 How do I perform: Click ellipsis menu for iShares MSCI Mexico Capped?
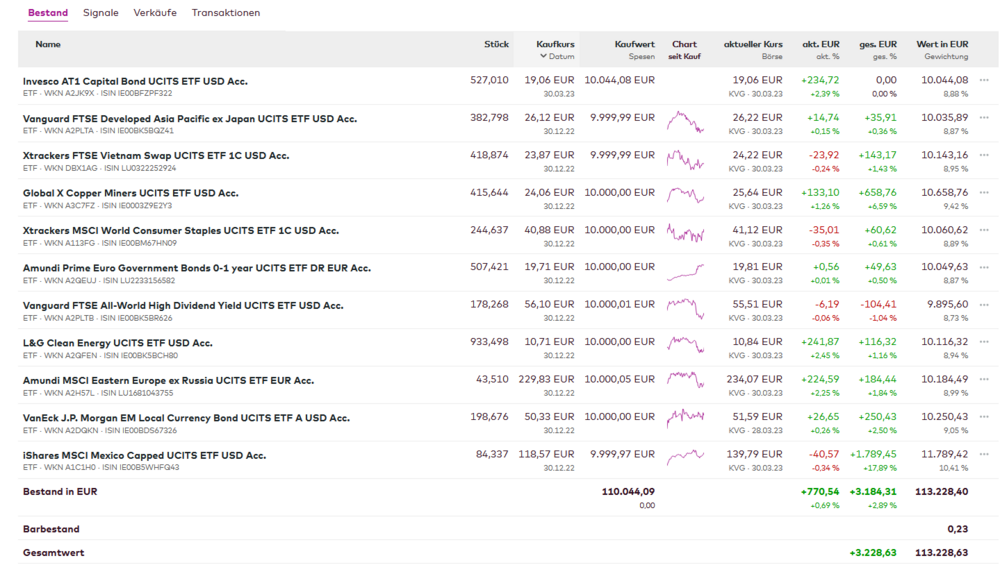tap(984, 455)
